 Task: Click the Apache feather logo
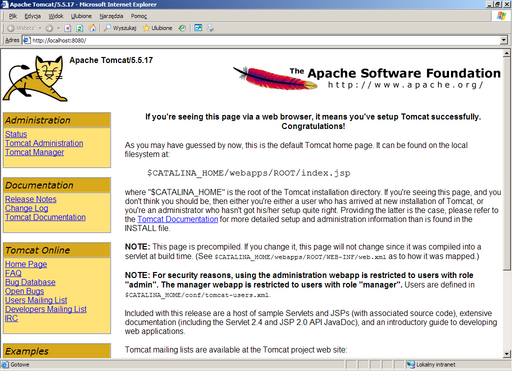pyautogui.click(x=275, y=78)
